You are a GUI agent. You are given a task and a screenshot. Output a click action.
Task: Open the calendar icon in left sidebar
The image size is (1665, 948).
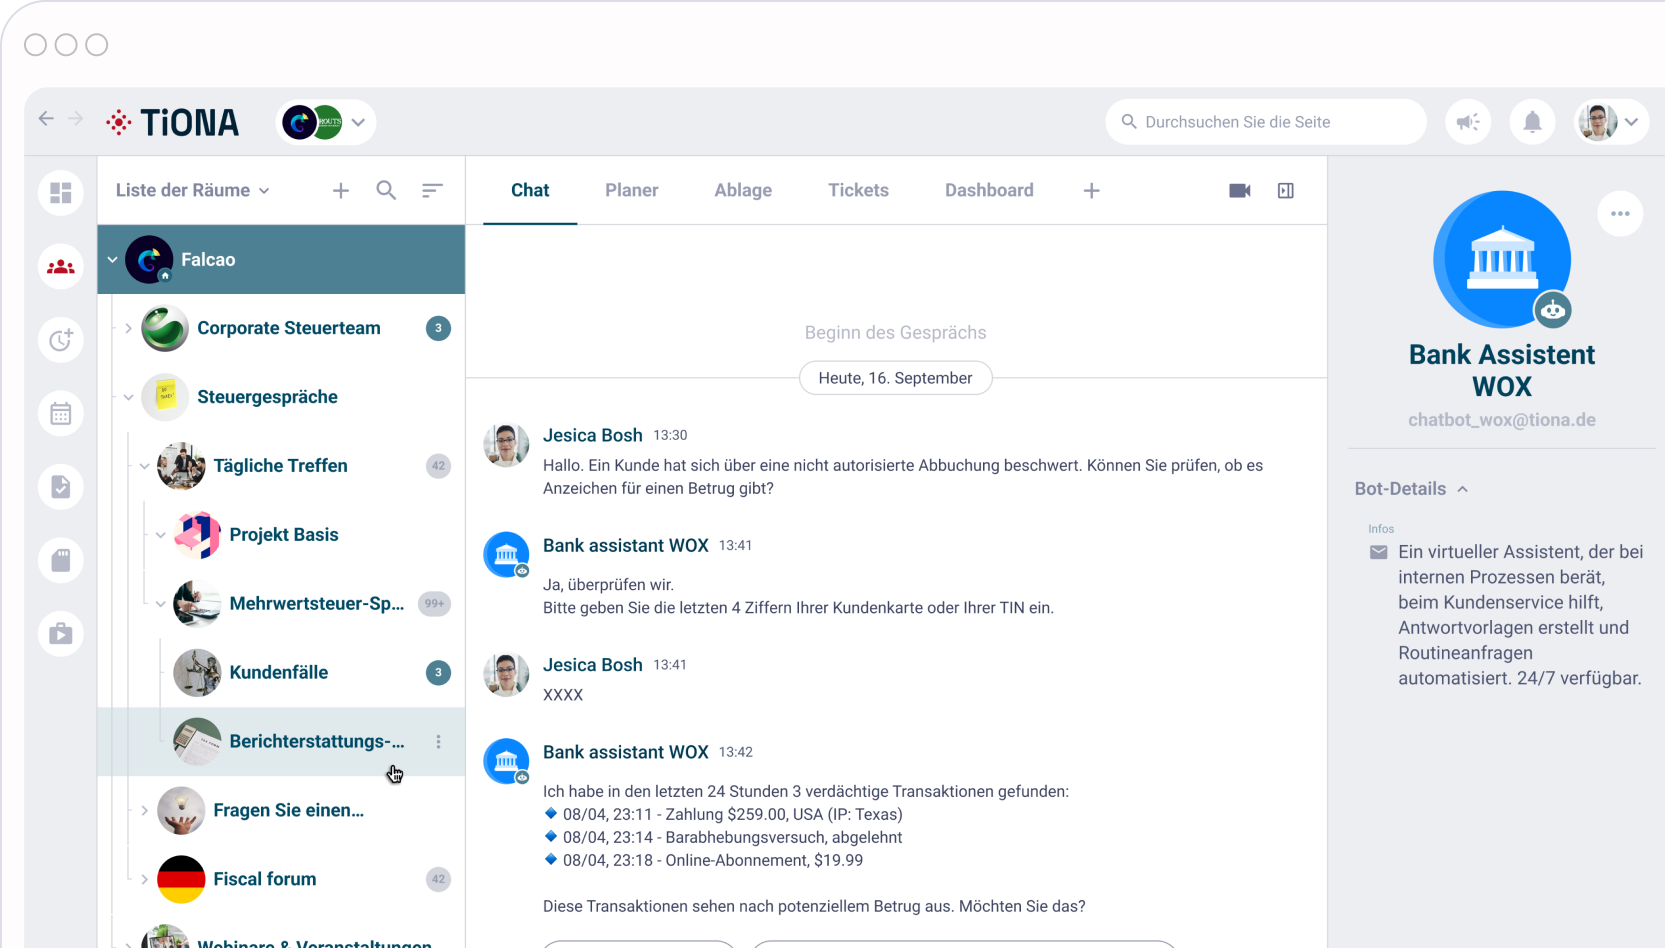tap(61, 413)
